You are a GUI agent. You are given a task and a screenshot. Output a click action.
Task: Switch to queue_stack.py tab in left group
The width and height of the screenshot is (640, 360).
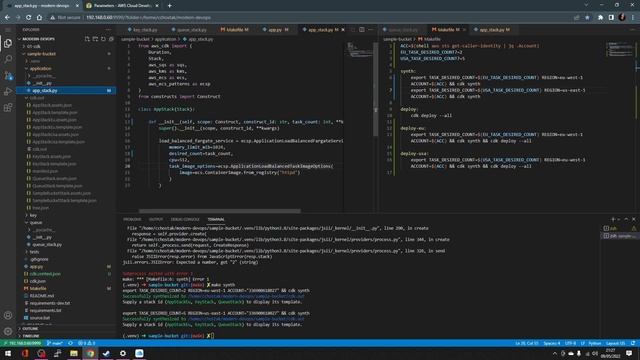(x=190, y=30)
